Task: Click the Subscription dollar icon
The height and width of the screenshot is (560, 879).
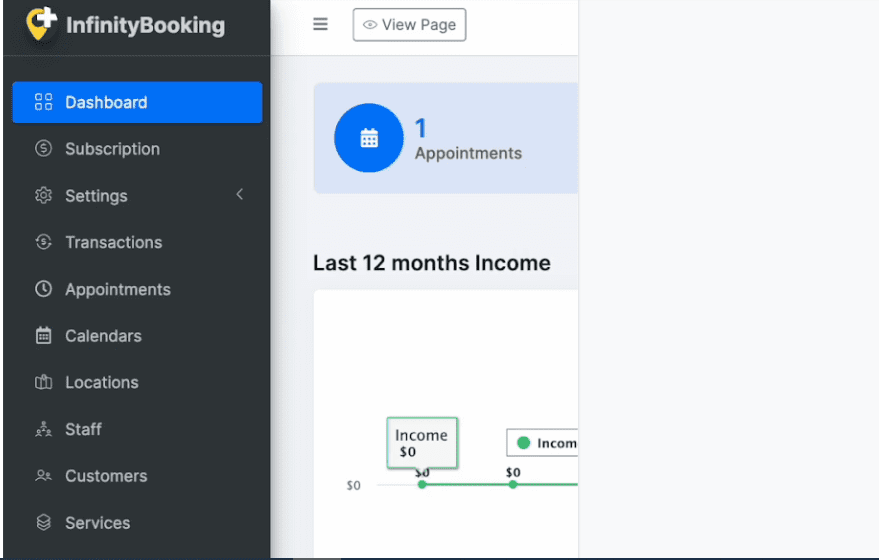Action: pos(43,149)
